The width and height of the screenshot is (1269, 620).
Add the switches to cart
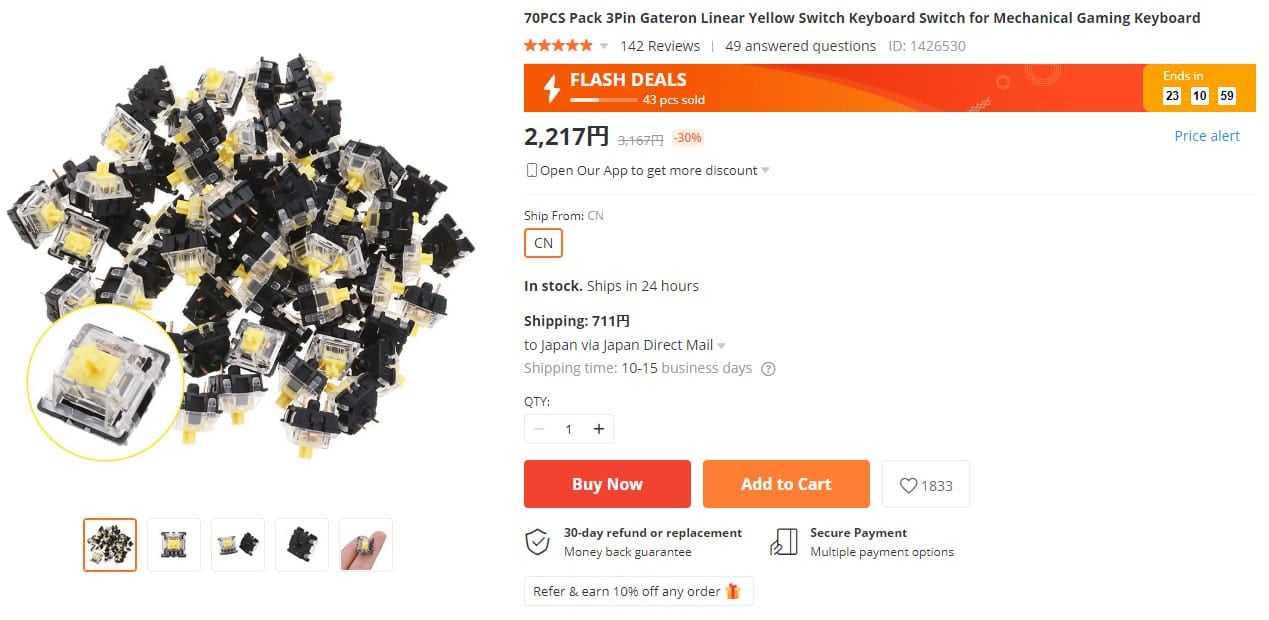(x=786, y=484)
